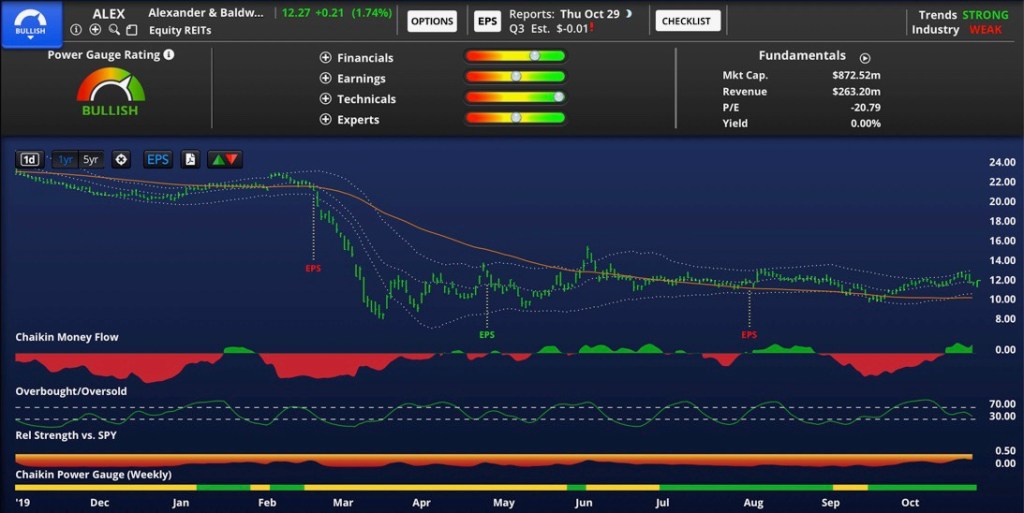Click the plus icon below ALEX ticker

click(95, 30)
